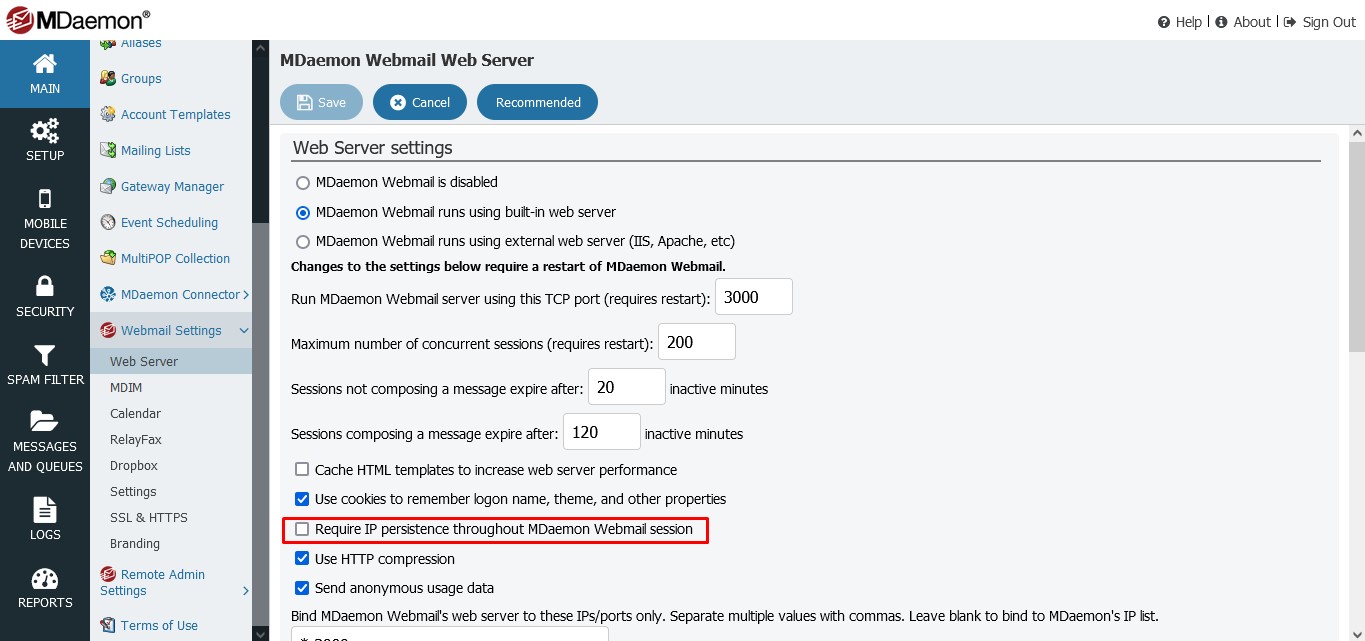Open Dropbox submenu item
Screen dimensions: 1365x641
point(134,465)
